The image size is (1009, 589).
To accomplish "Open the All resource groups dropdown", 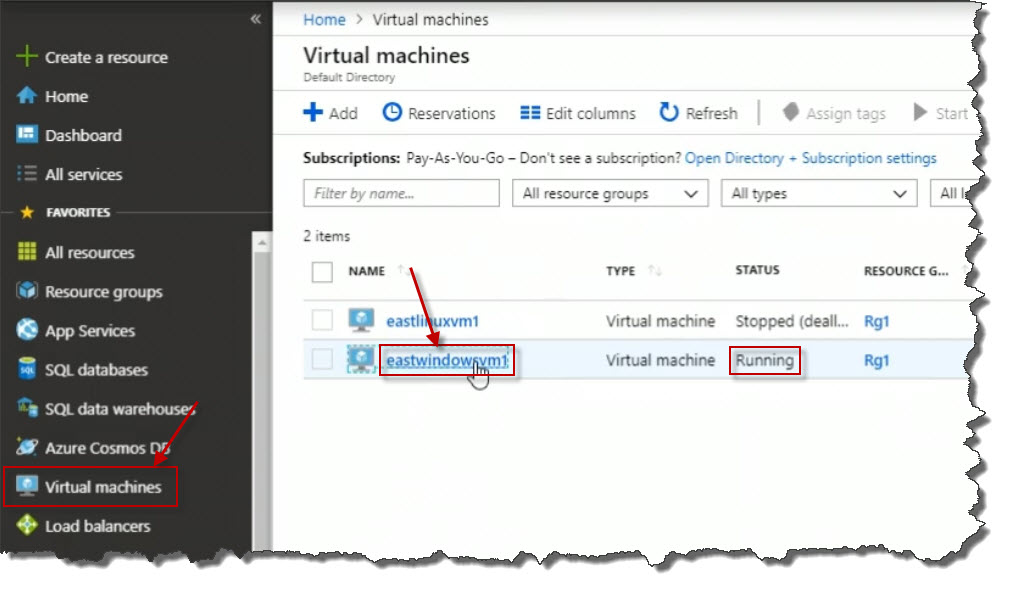I will tap(610, 193).
